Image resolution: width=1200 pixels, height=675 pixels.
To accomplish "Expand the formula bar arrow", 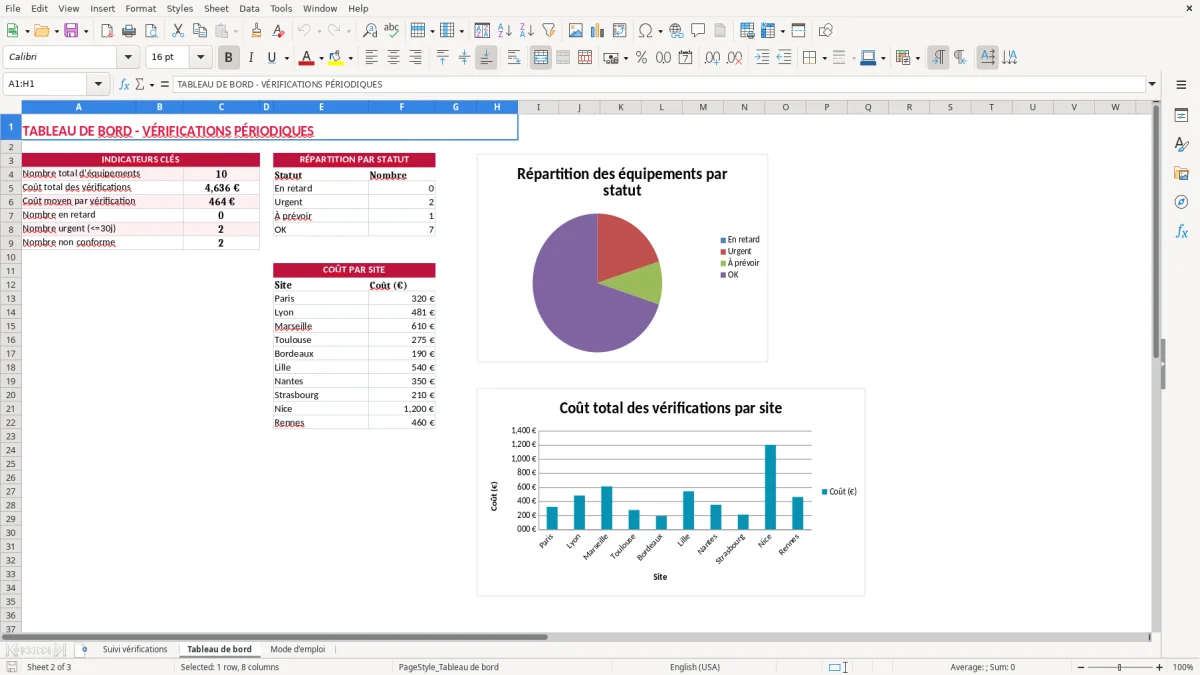I will click(x=1152, y=84).
